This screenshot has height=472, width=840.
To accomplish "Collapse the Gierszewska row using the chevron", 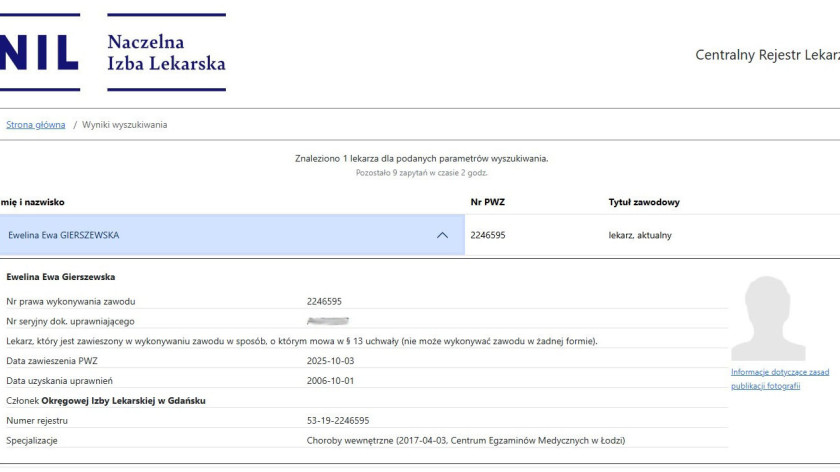I will (x=442, y=235).
